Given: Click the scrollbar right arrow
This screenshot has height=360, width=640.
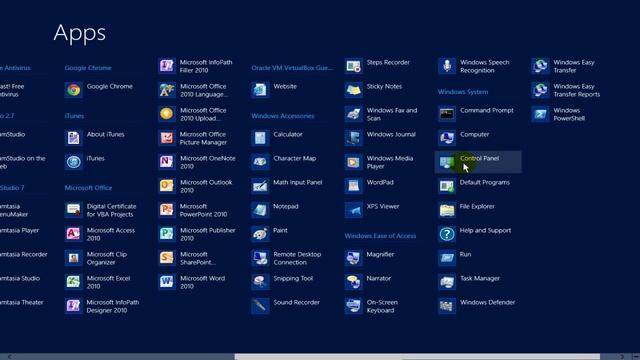Looking at the screenshot, I should (x=622, y=357).
